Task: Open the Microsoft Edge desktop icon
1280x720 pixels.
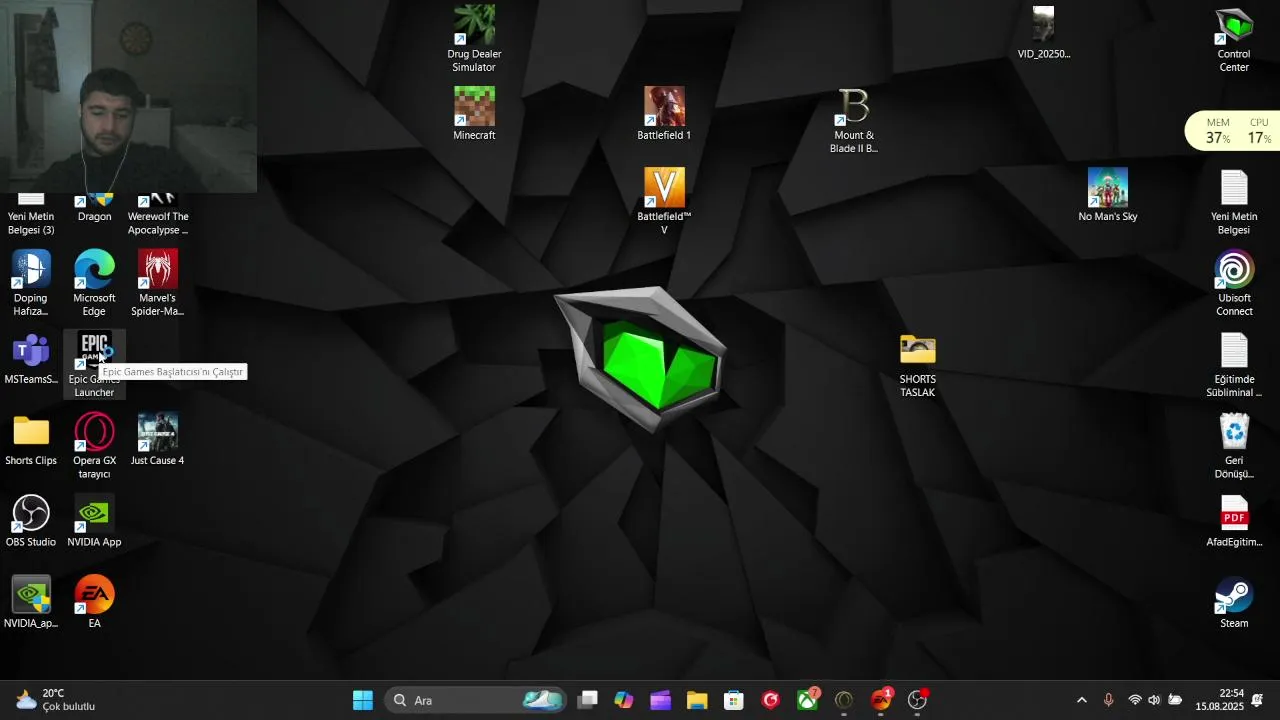Action: [x=94, y=283]
